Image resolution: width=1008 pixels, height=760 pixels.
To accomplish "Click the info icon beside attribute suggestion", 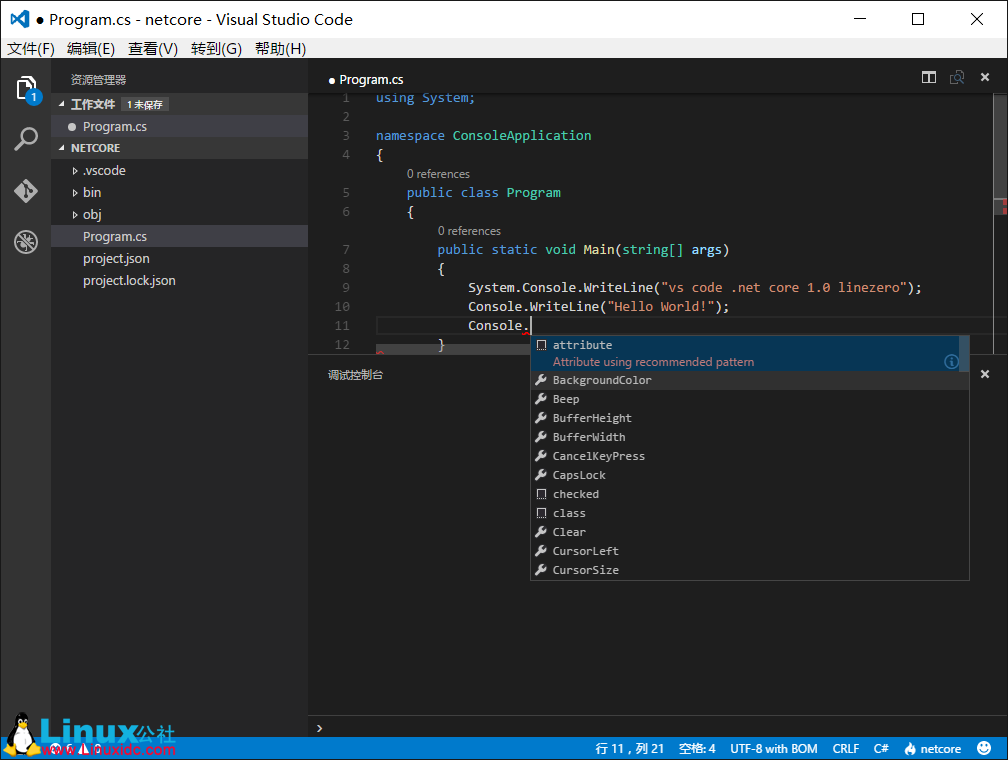I will (951, 362).
